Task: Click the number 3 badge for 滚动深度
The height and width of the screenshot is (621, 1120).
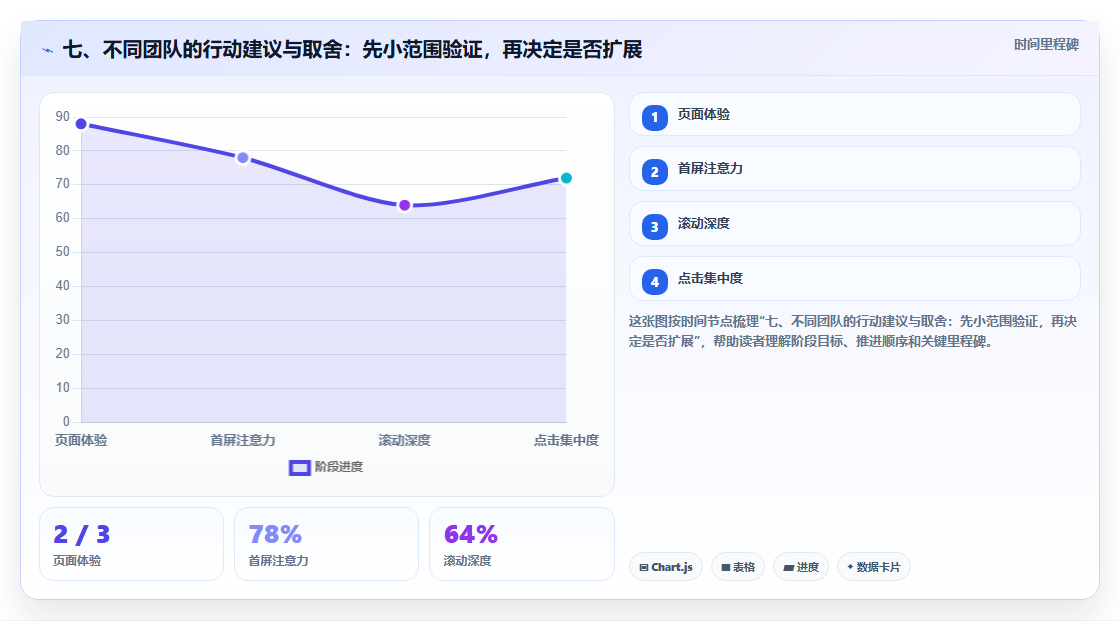Action: [x=654, y=227]
